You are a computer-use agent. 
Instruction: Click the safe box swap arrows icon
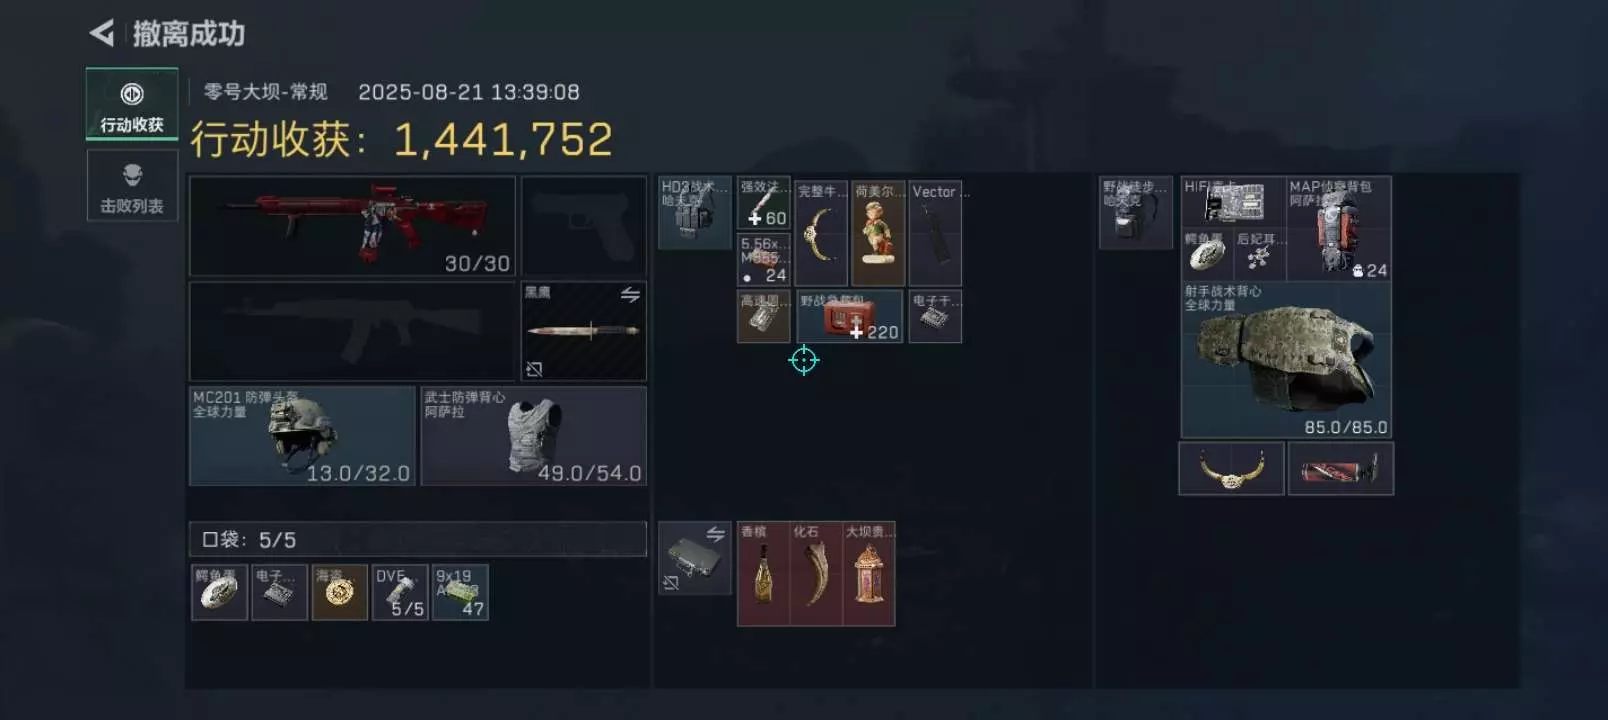(x=715, y=535)
